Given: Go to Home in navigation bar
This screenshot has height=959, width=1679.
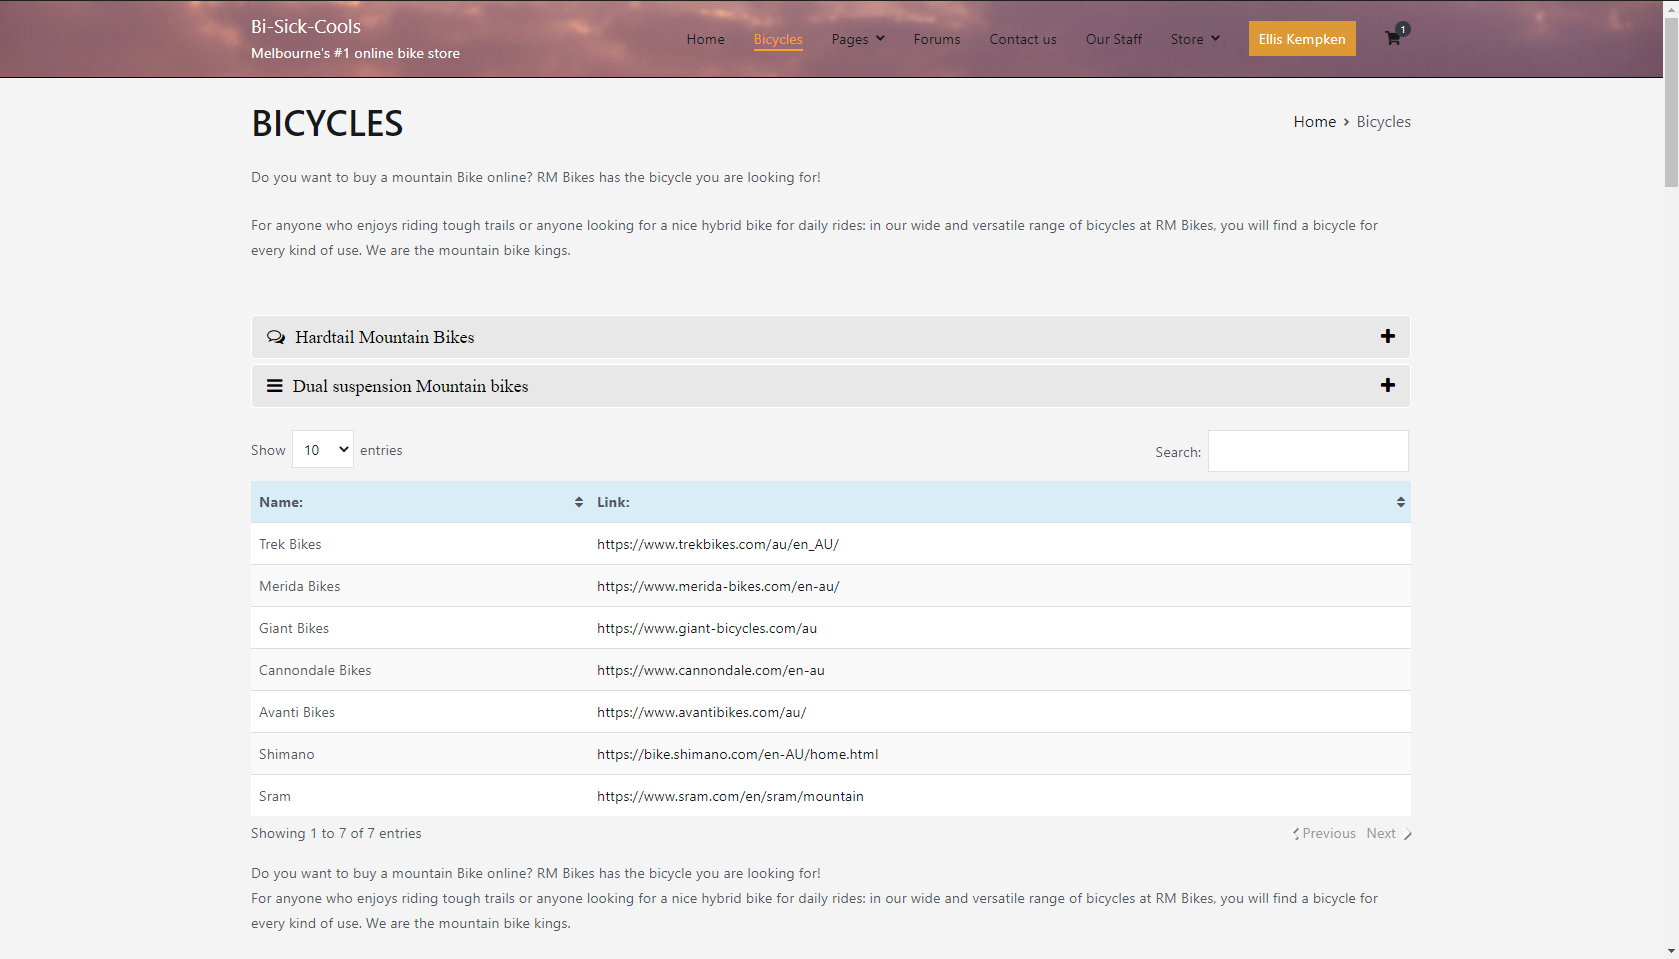Looking at the screenshot, I should point(705,39).
